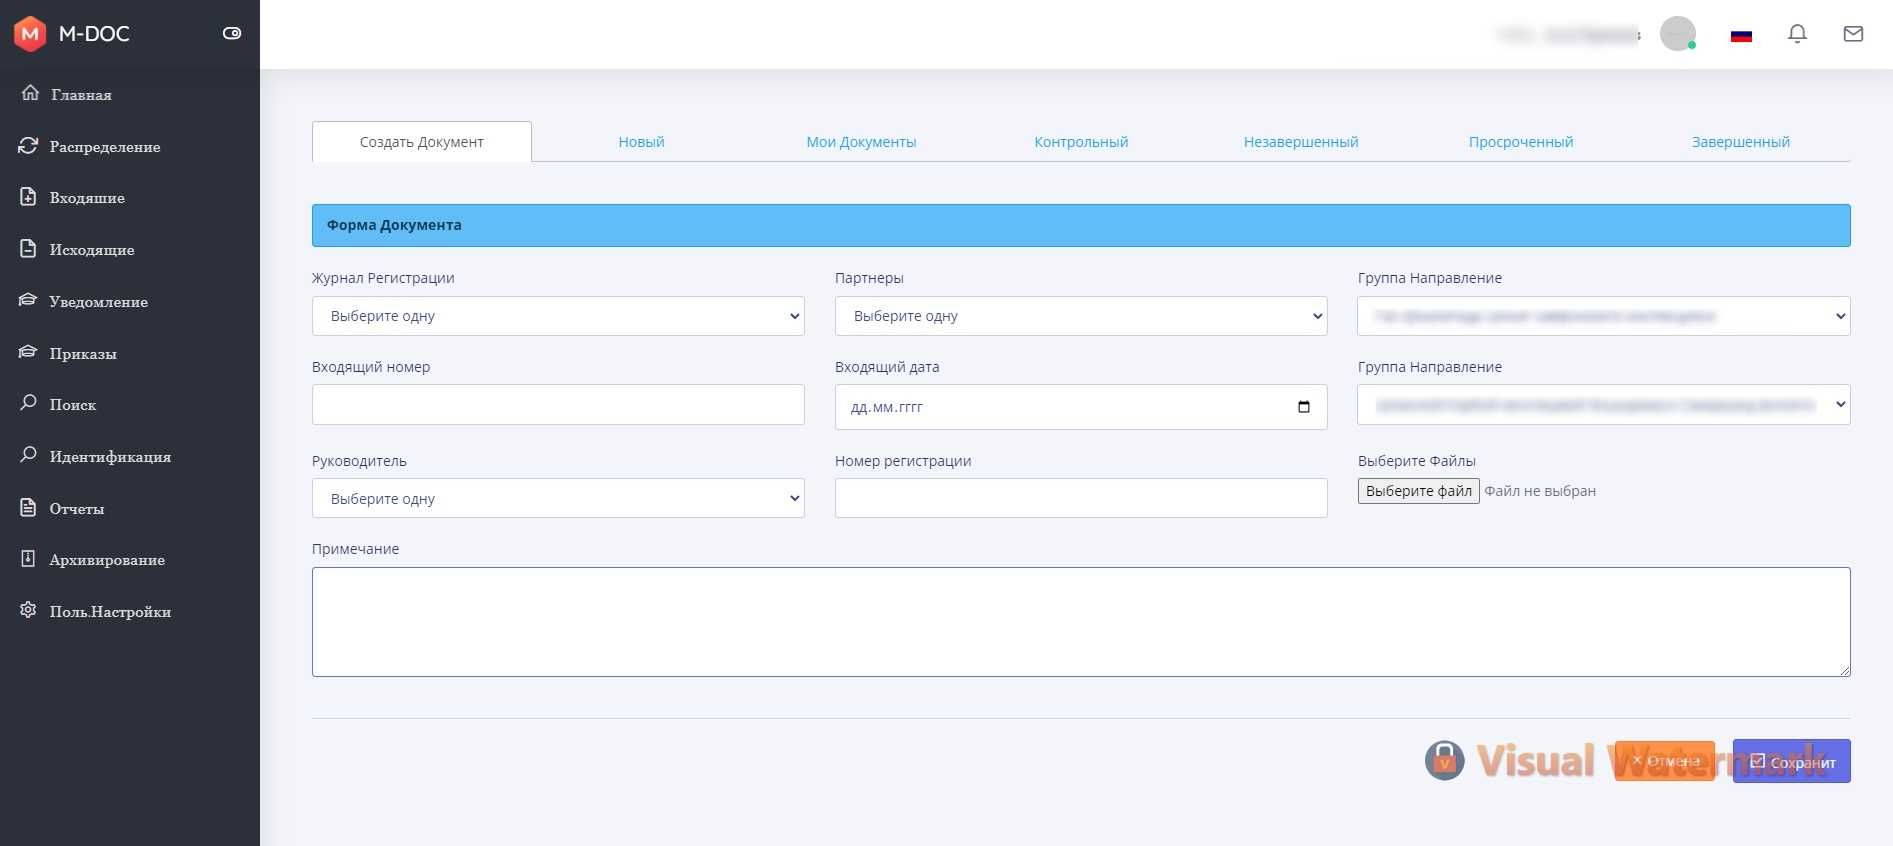The width and height of the screenshot is (1893, 846).
Task: Click the archive icon beside Архивирование
Action: pos(28,559)
